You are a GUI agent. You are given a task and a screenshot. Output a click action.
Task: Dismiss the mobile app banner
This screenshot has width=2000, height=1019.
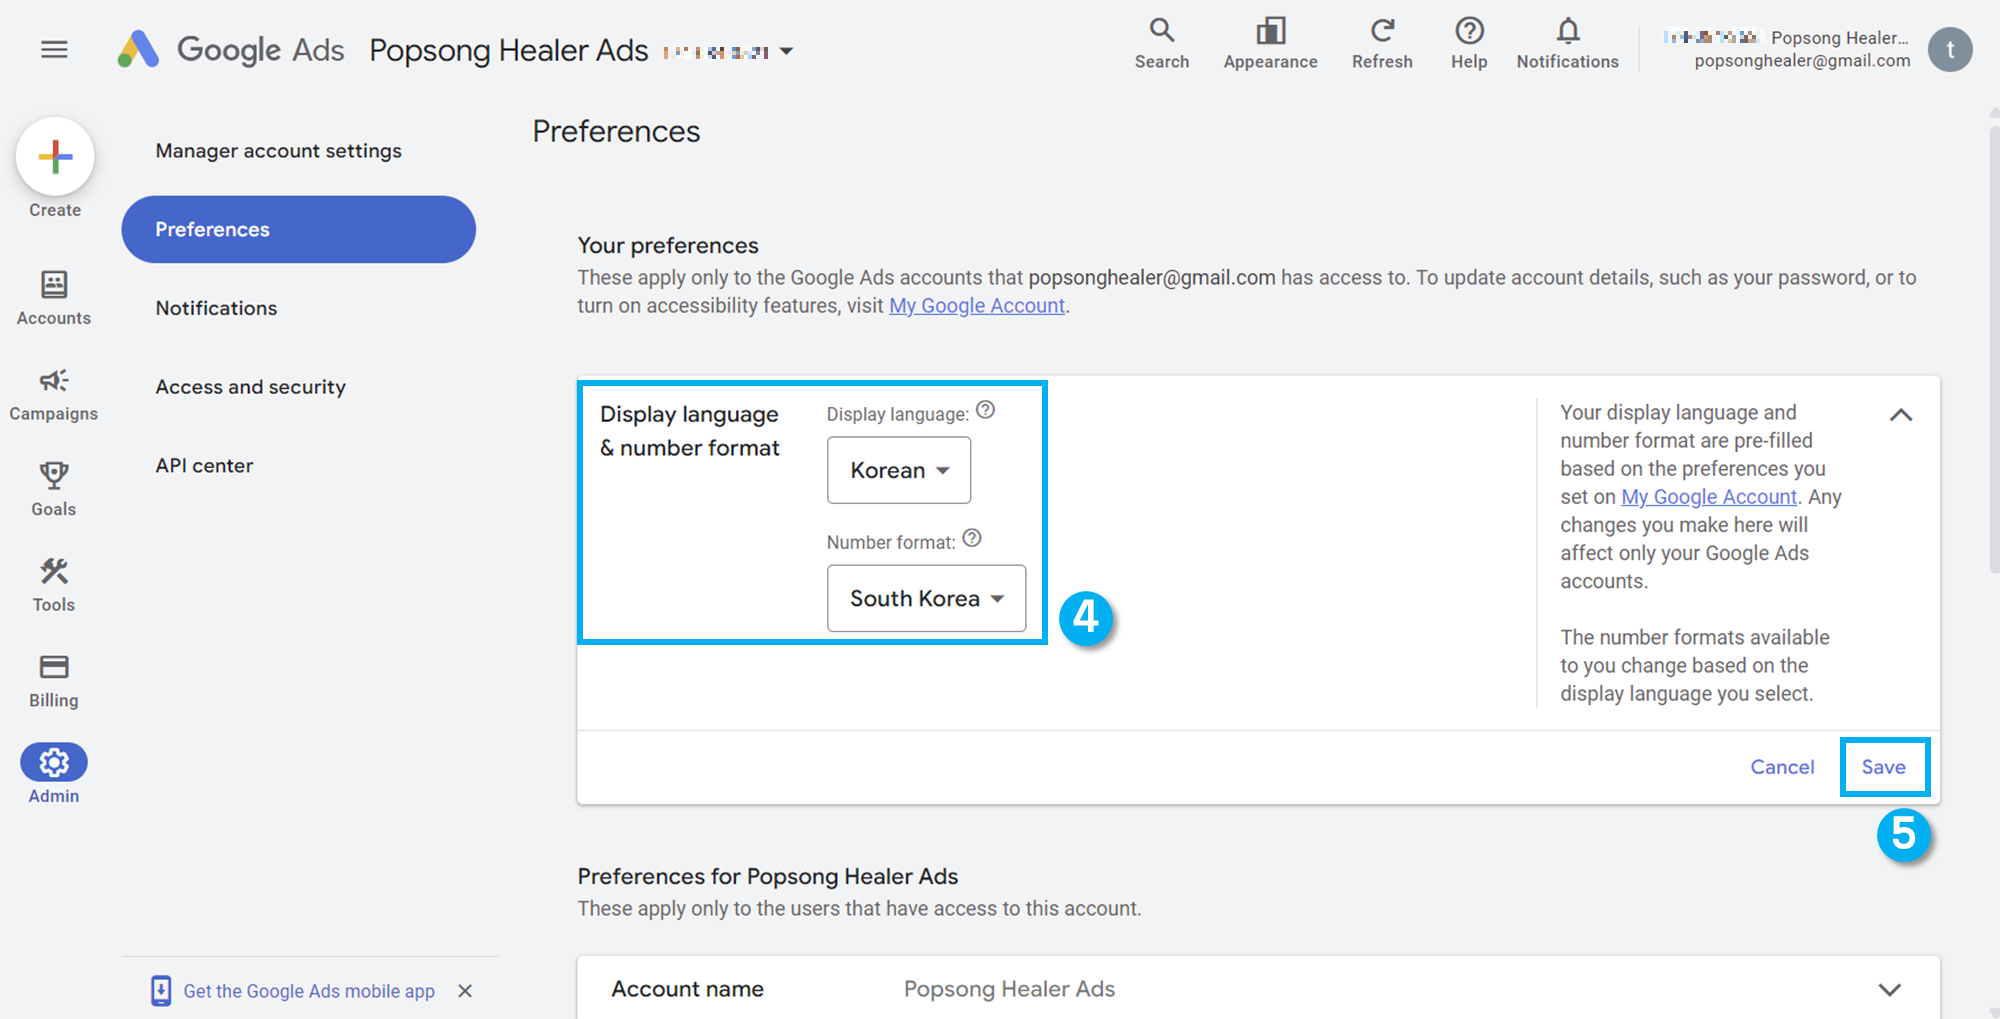(465, 991)
